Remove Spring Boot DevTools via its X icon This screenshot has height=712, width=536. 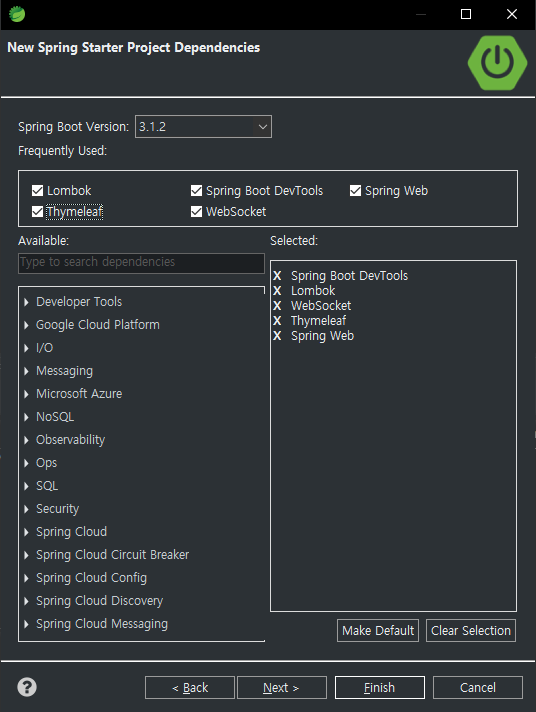277,276
